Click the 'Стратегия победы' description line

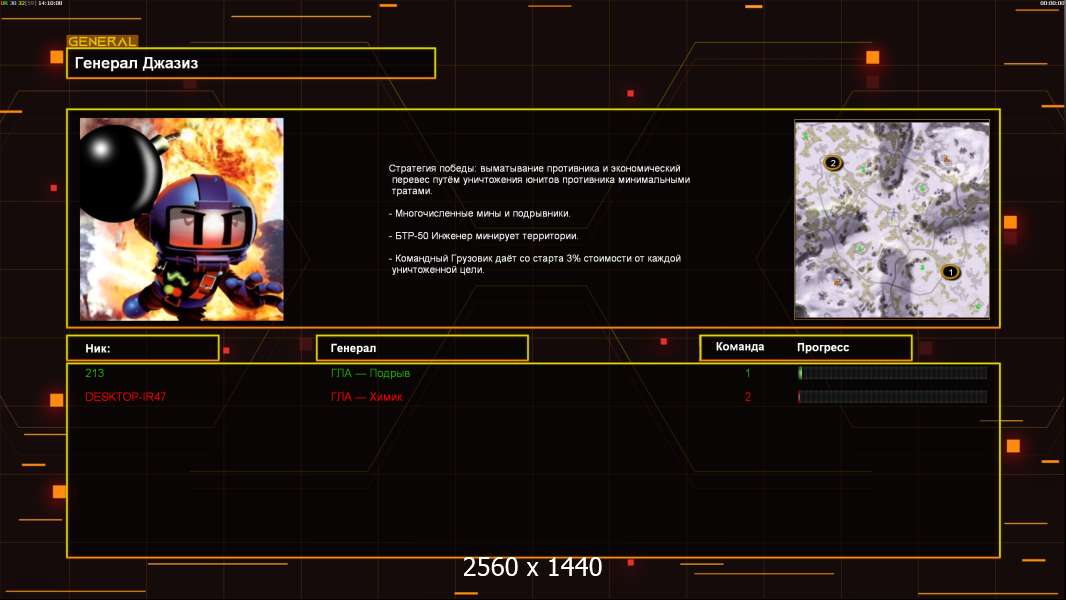[539, 179]
